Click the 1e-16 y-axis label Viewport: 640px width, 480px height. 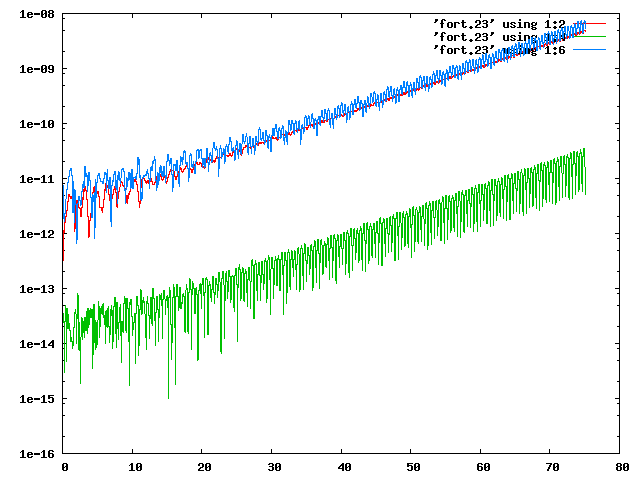coord(37,454)
